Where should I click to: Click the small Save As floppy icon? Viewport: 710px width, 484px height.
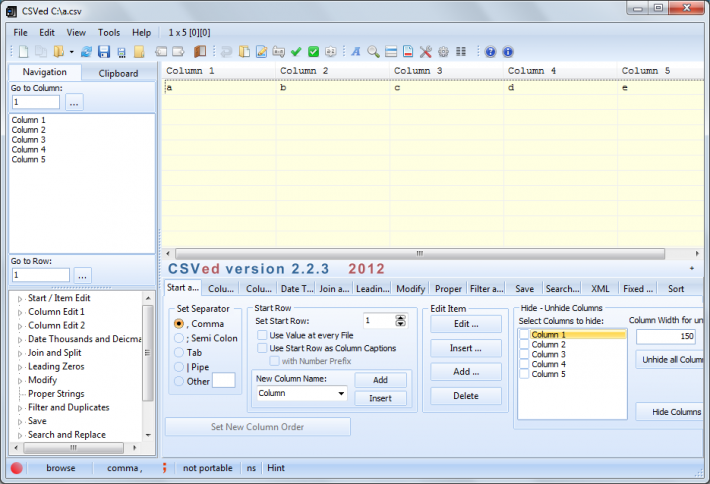click(121, 53)
